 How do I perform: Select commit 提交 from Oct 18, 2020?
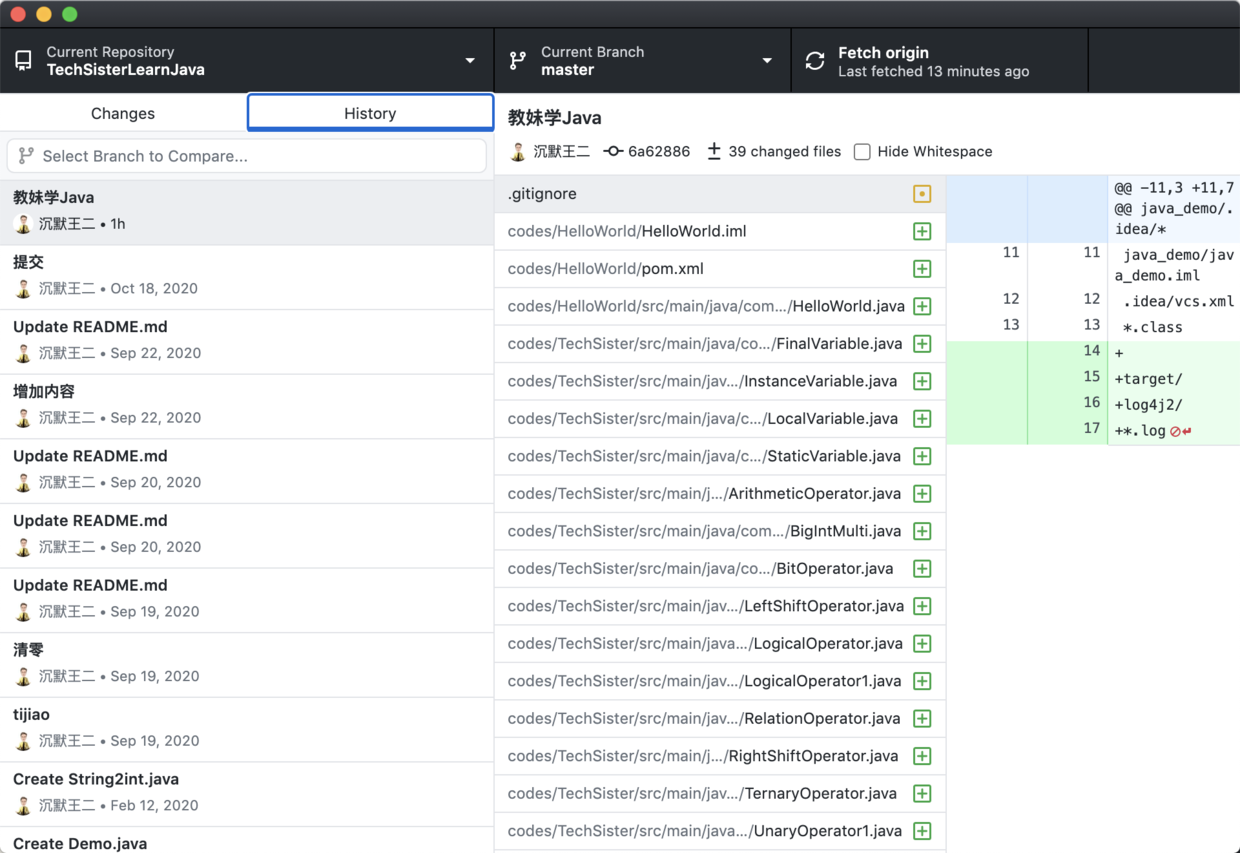[247, 277]
